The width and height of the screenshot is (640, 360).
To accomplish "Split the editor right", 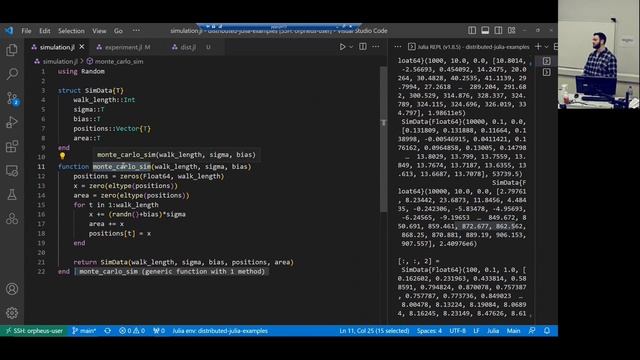I will (x=362, y=47).
